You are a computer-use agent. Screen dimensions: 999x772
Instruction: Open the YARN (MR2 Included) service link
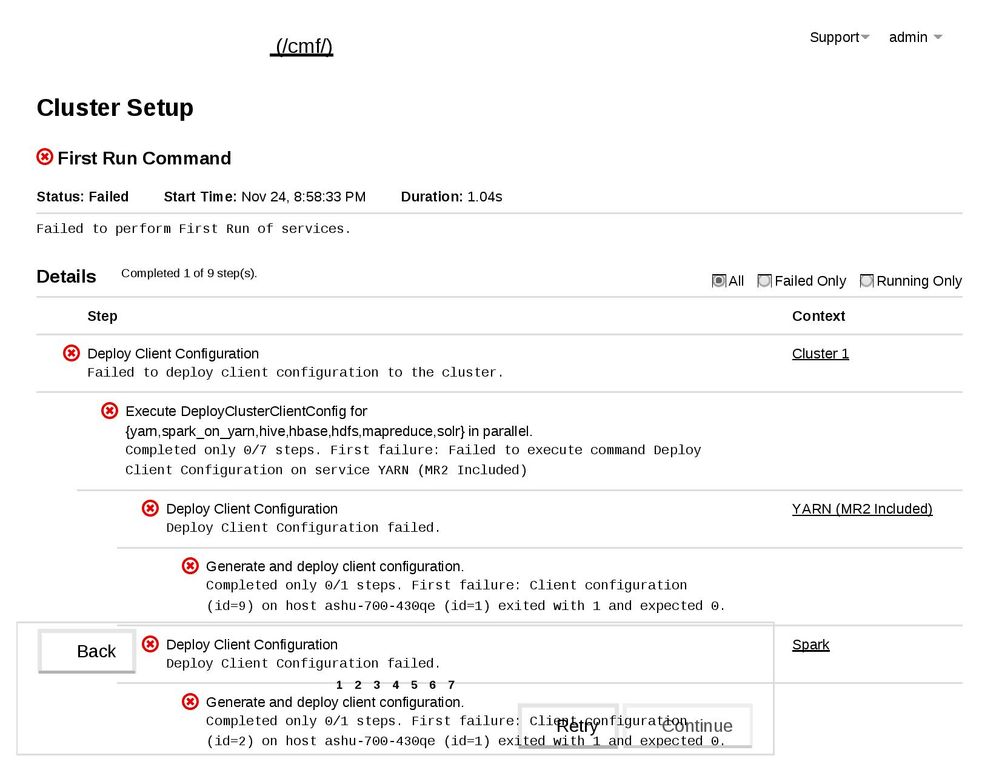(x=862, y=508)
